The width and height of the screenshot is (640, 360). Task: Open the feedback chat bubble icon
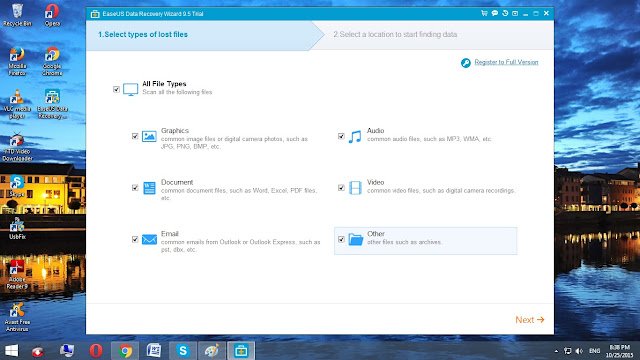pos(495,13)
